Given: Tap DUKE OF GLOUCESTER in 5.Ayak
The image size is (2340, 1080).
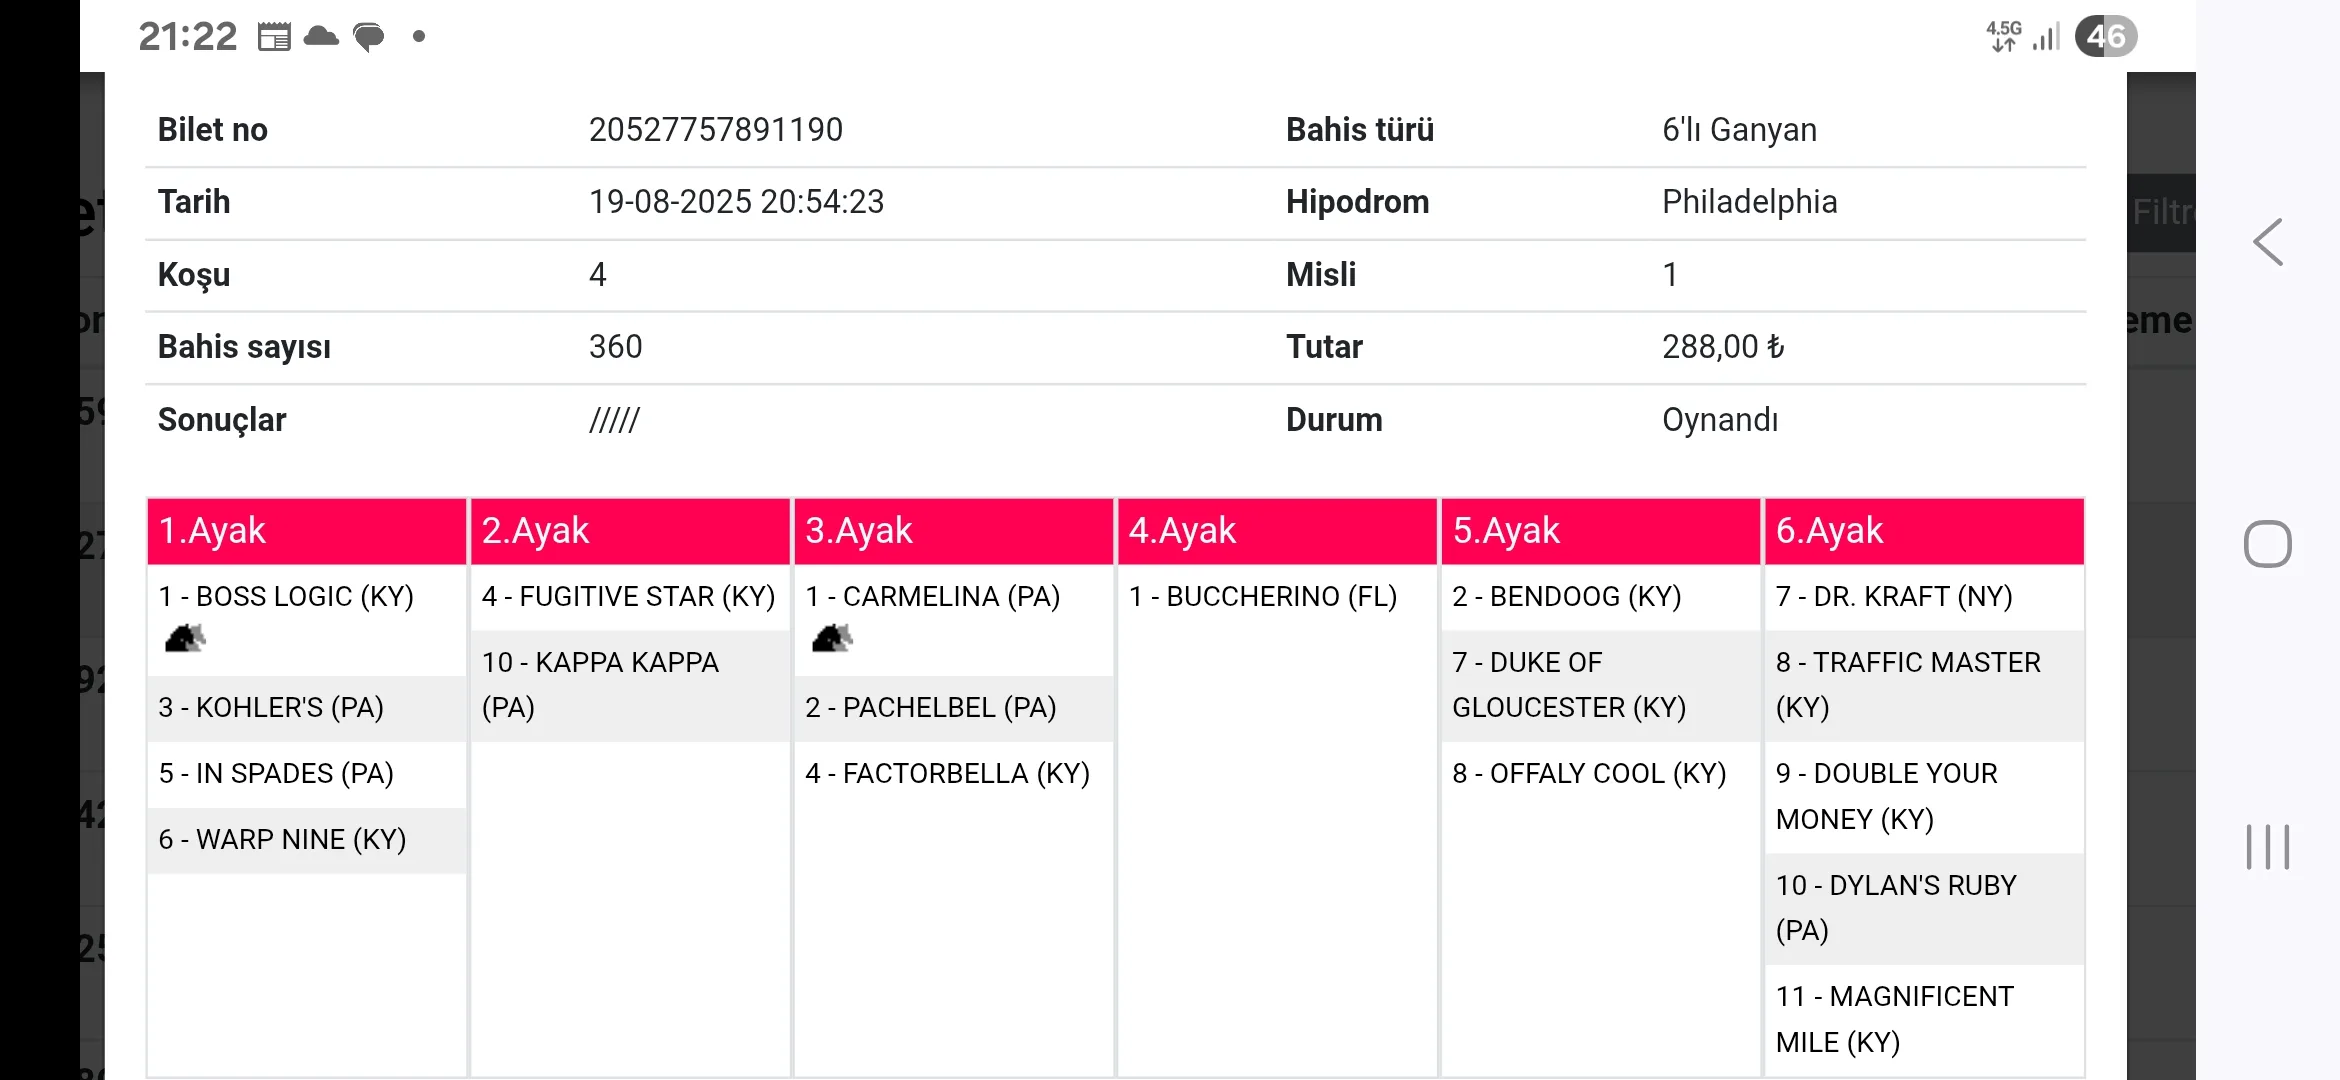Looking at the screenshot, I should coord(1569,685).
